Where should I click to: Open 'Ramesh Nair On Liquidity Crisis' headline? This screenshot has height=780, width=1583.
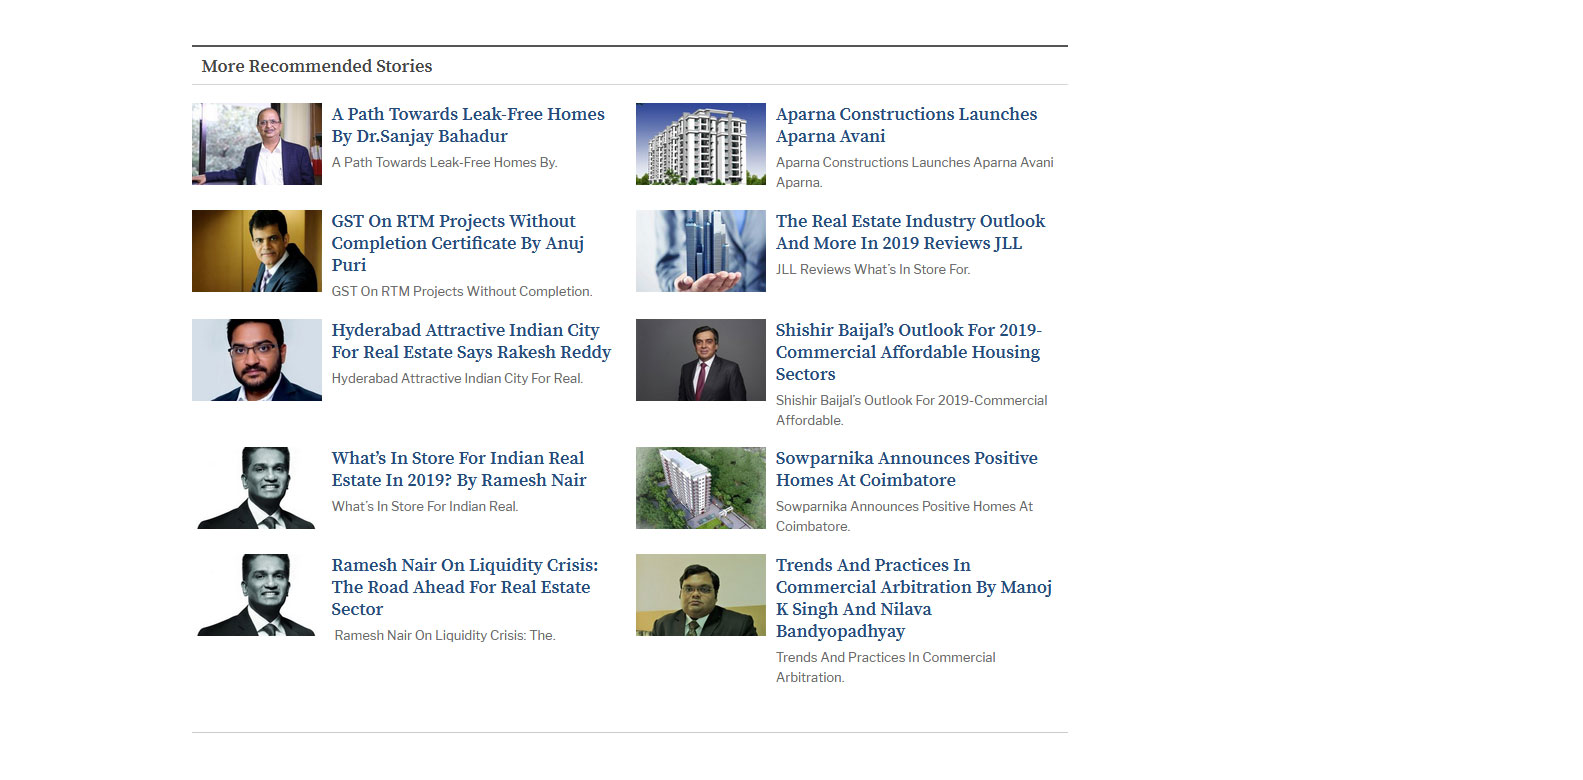(465, 587)
